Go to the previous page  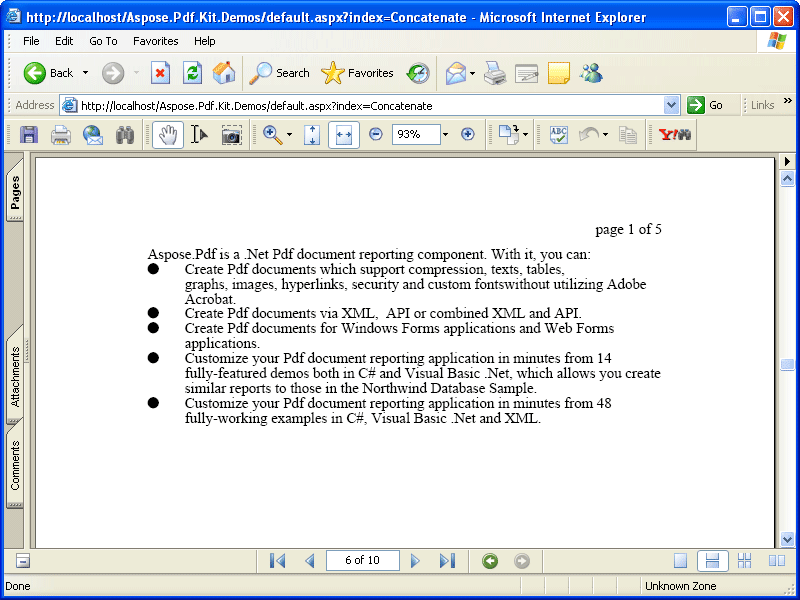310,561
